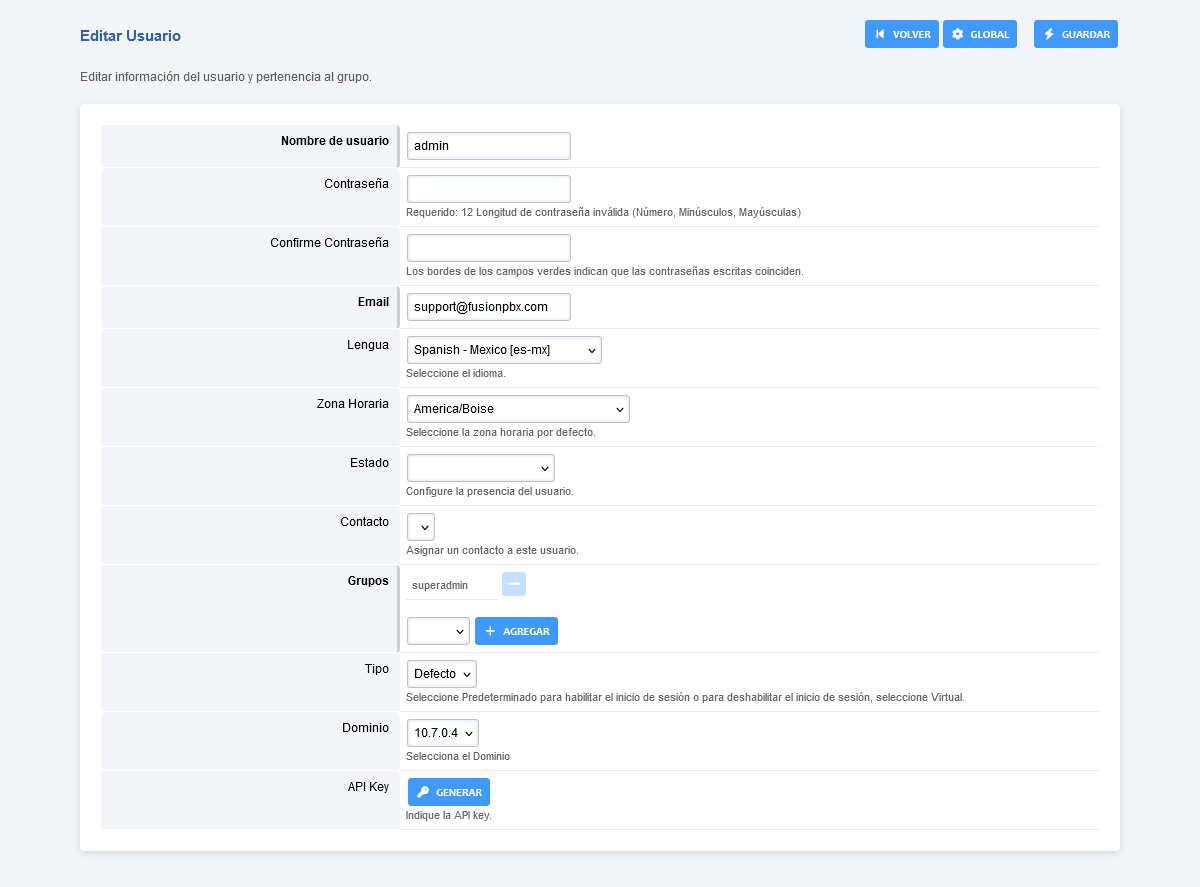Screen dimensions: 1200x887
Task: Save user with Guardar button
Action: tap(1075, 34)
